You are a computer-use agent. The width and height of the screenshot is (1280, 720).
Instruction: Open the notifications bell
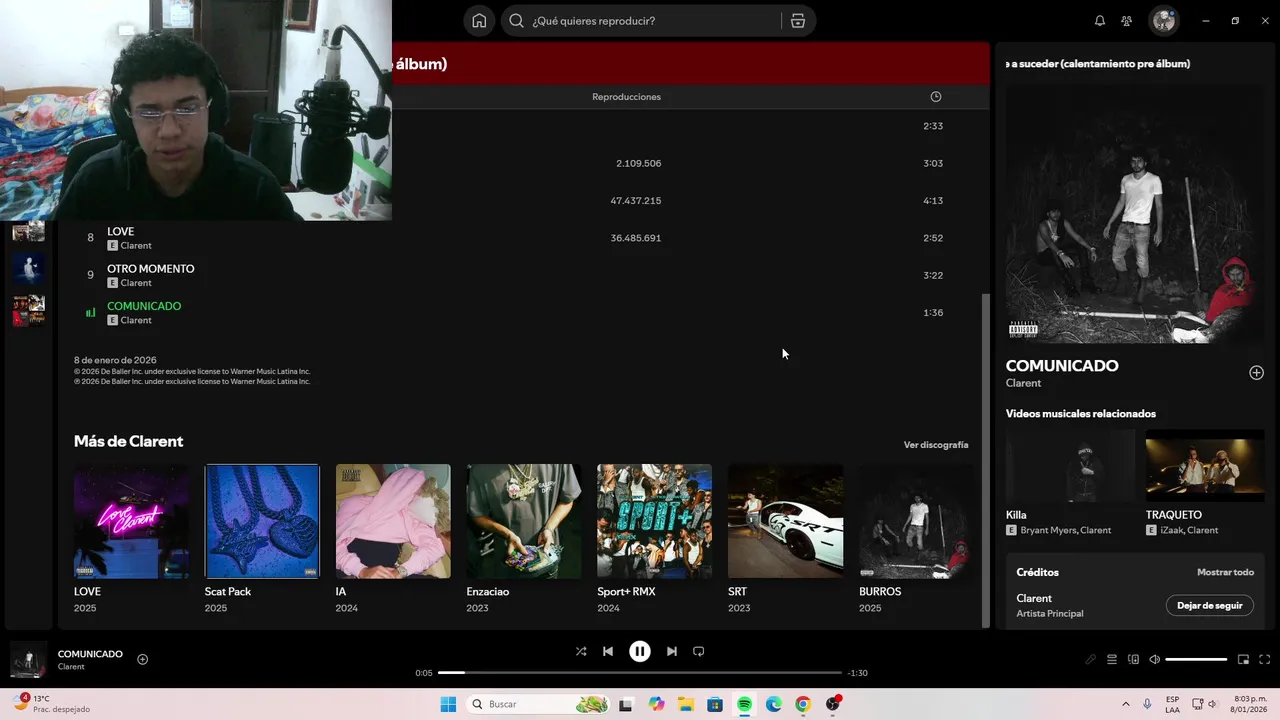[1100, 21]
